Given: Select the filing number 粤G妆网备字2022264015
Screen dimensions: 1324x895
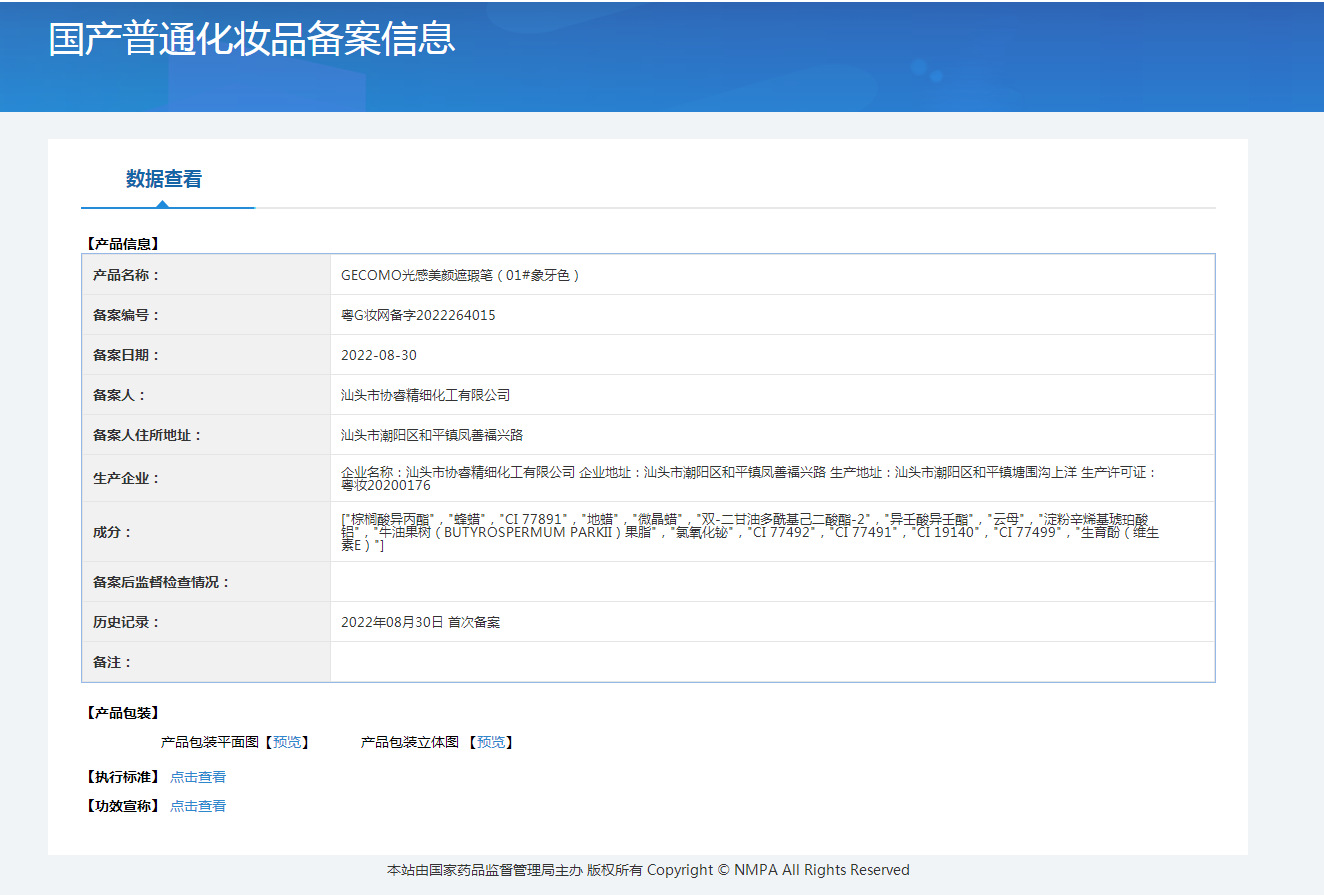Looking at the screenshot, I should 418,315.
